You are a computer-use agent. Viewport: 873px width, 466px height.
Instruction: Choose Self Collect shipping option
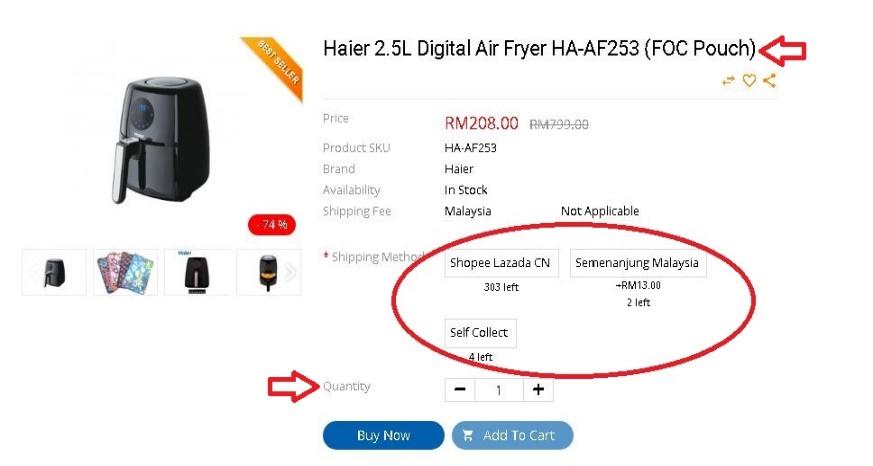click(x=480, y=333)
